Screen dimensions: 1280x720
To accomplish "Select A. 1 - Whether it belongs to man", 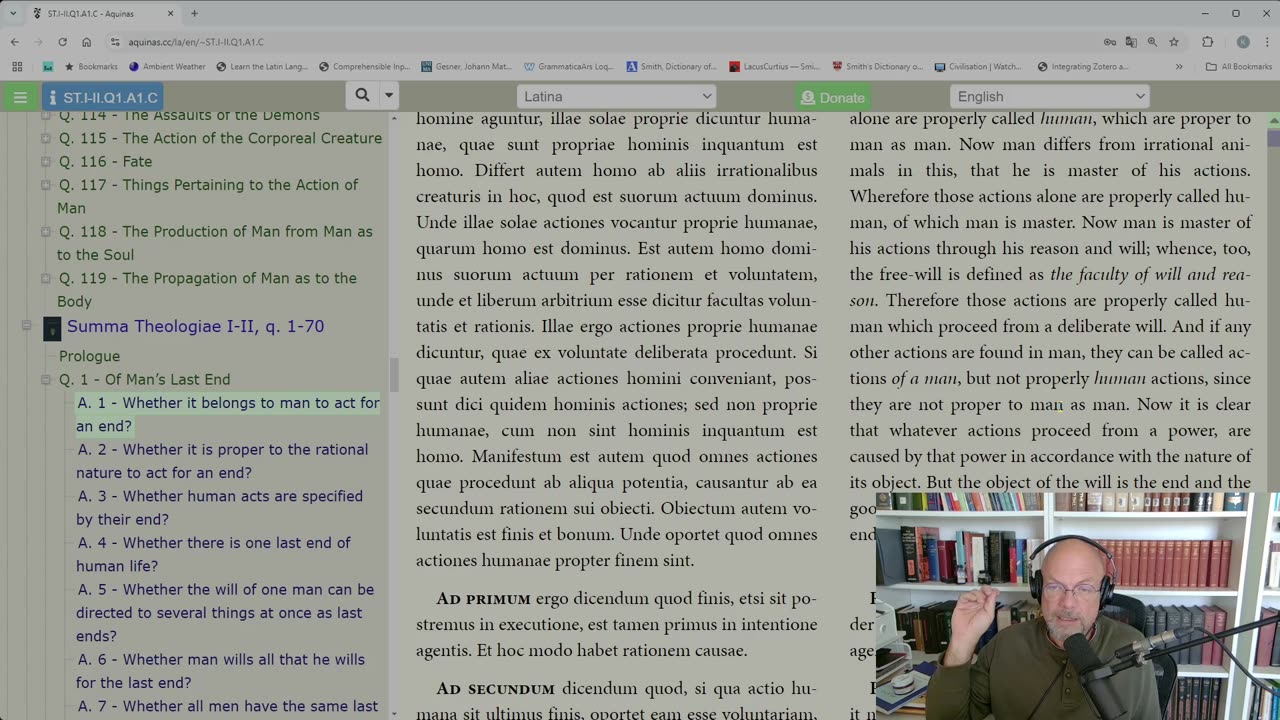I will 228,414.
